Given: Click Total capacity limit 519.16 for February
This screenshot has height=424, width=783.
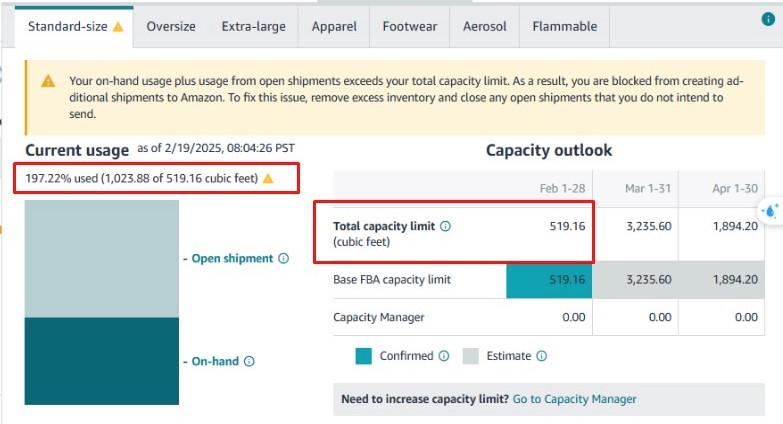Looking at the screenshot, I should pos(567,226).
